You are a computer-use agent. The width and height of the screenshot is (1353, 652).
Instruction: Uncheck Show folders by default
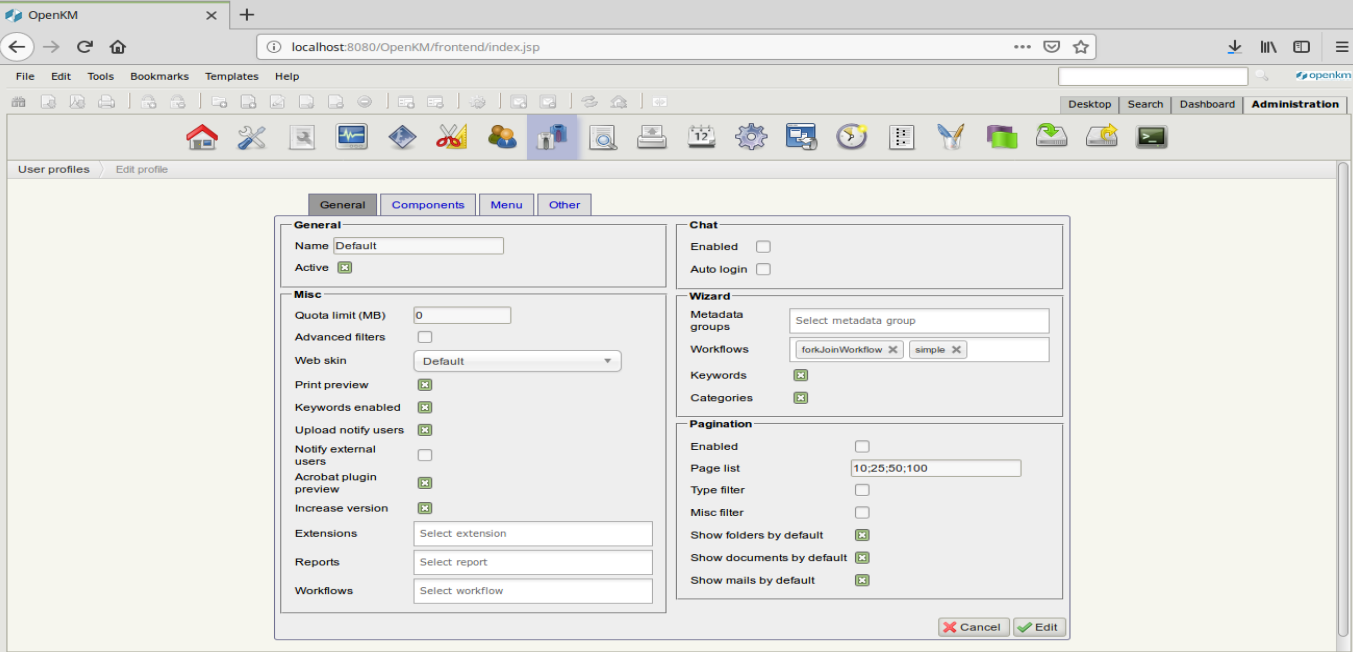click(862, 535)
